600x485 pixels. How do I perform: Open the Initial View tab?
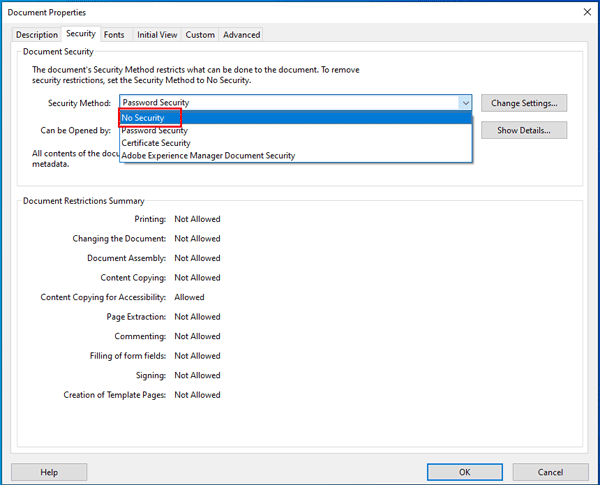coord(157,34)
